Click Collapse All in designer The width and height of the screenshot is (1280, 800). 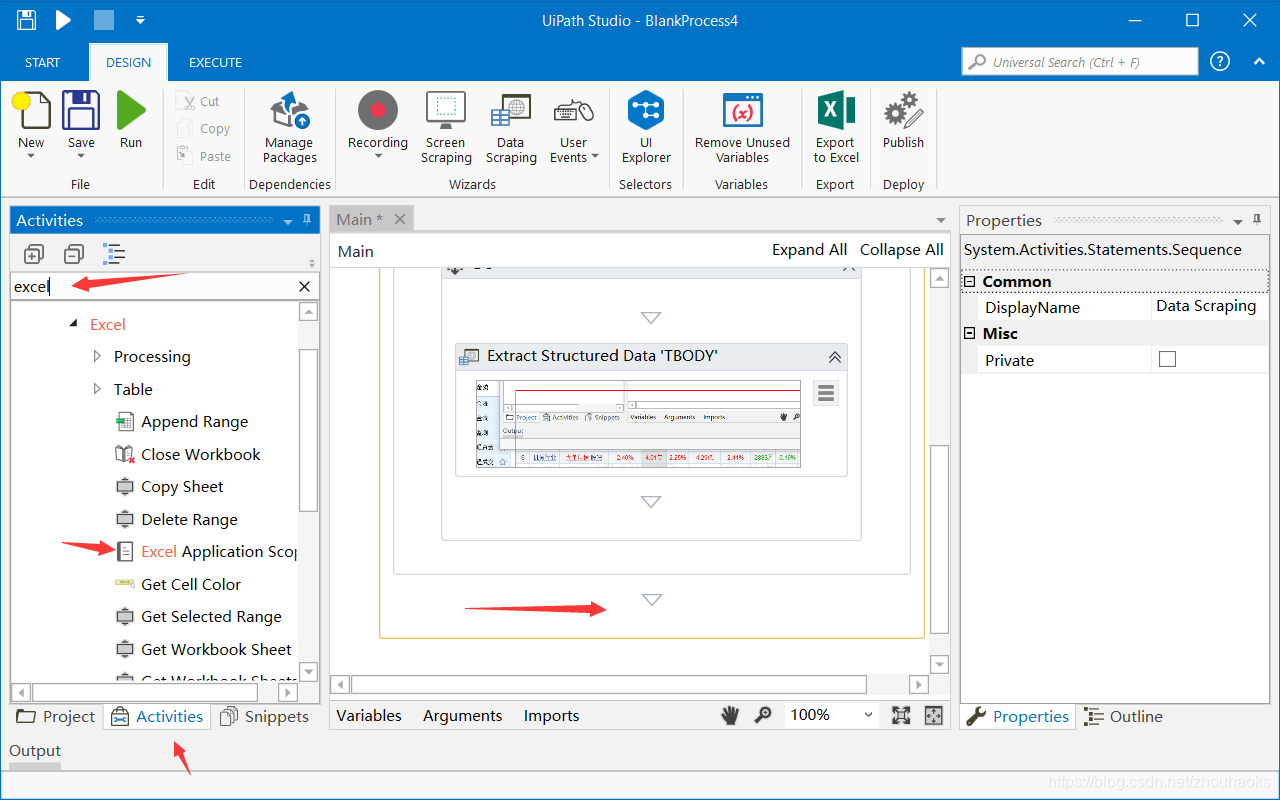901,250
